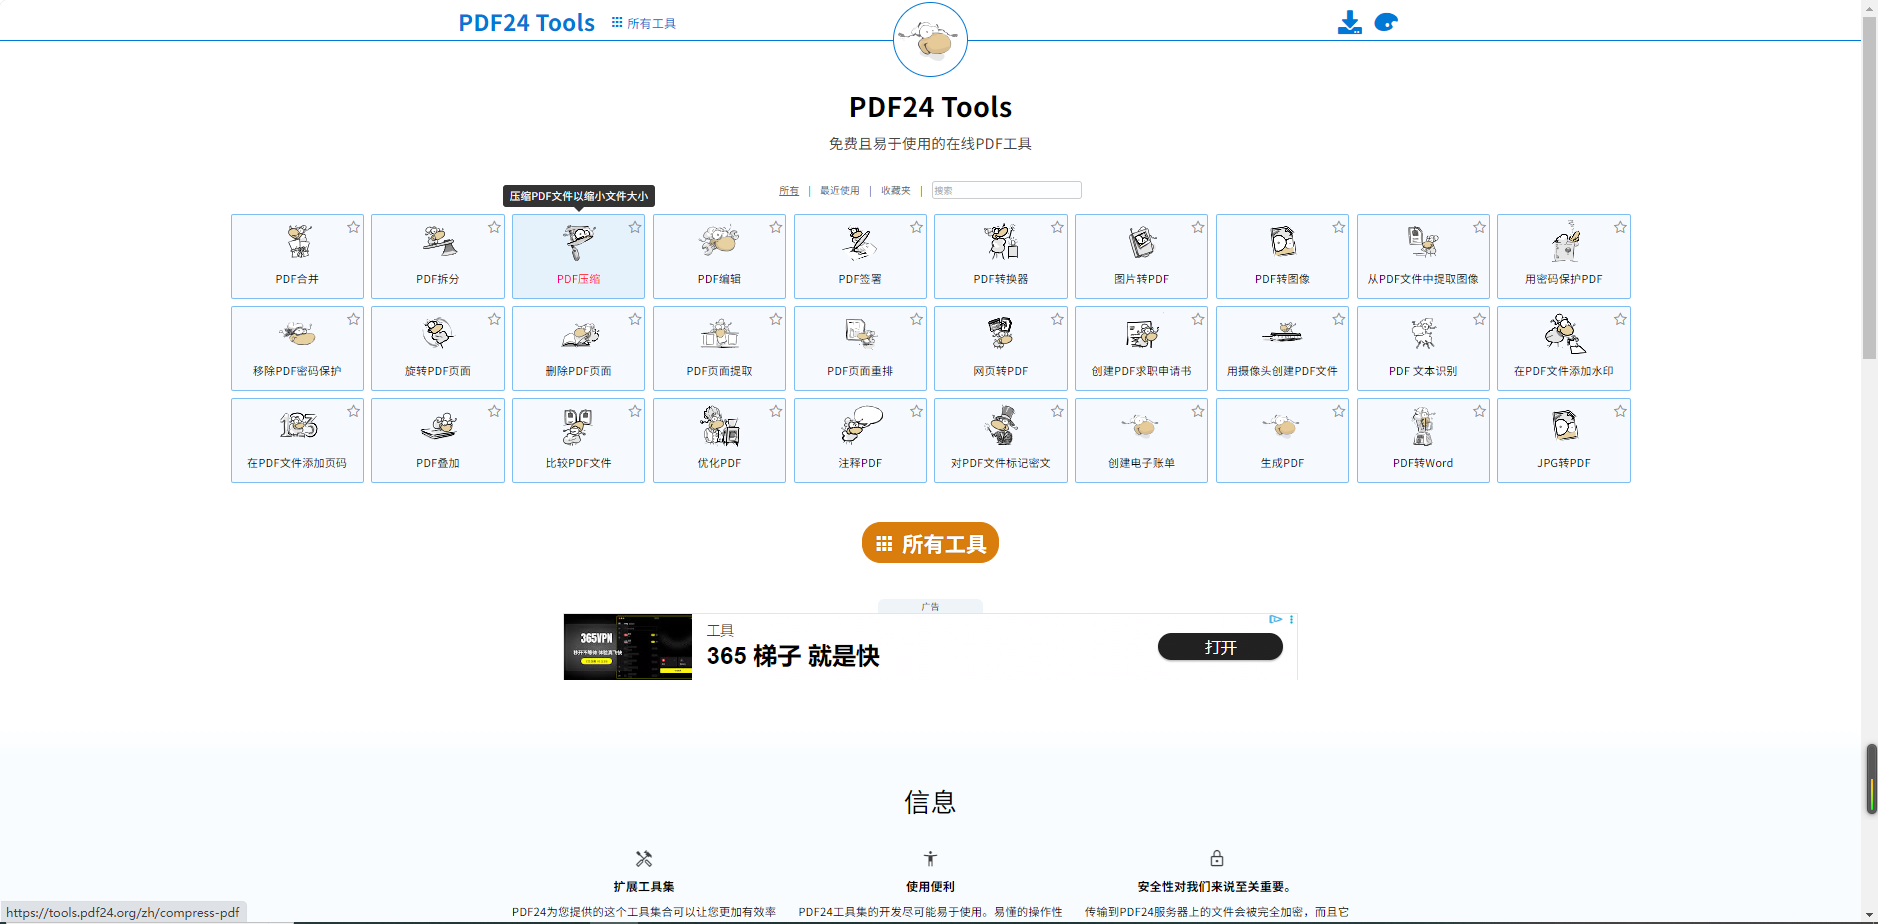Toggle favorite star on PDF转换器 tile
Screen dimensions: 1878x924
(1057, 228)
